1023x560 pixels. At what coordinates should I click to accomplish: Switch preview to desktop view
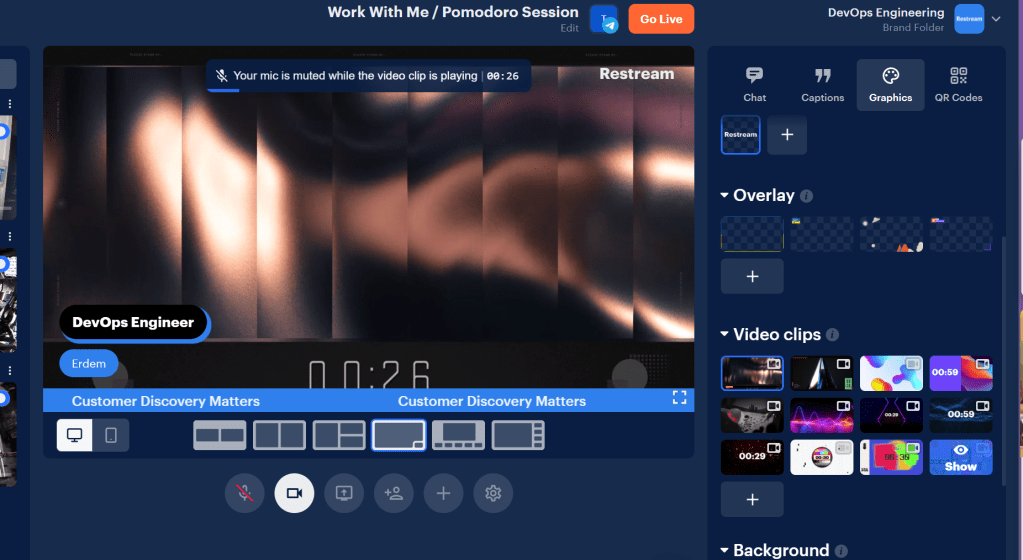pyautogui.click(x=74, y=435)
